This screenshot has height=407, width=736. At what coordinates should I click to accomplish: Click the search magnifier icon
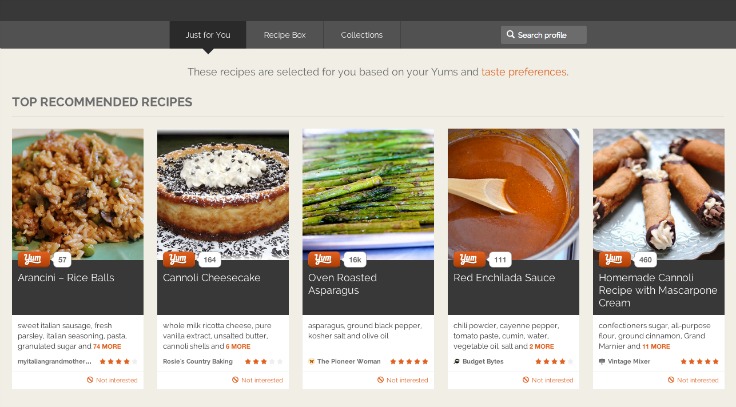[510, 34]
